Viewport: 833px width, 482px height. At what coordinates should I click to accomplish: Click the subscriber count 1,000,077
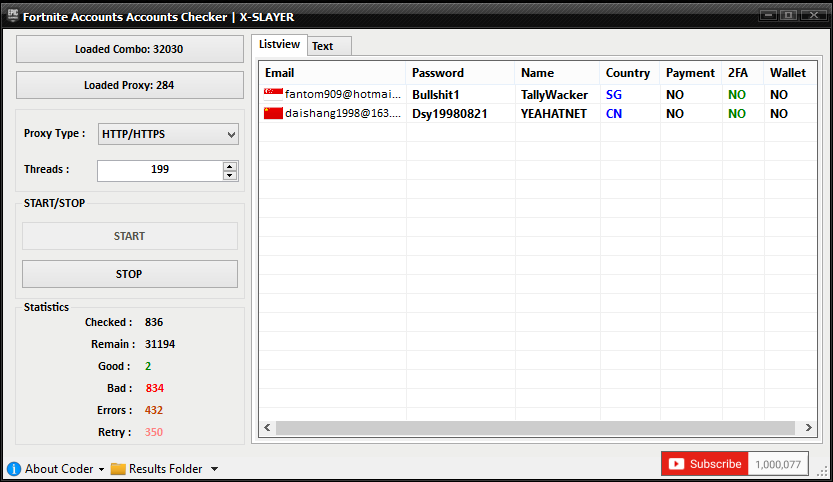tap(778, 464)
